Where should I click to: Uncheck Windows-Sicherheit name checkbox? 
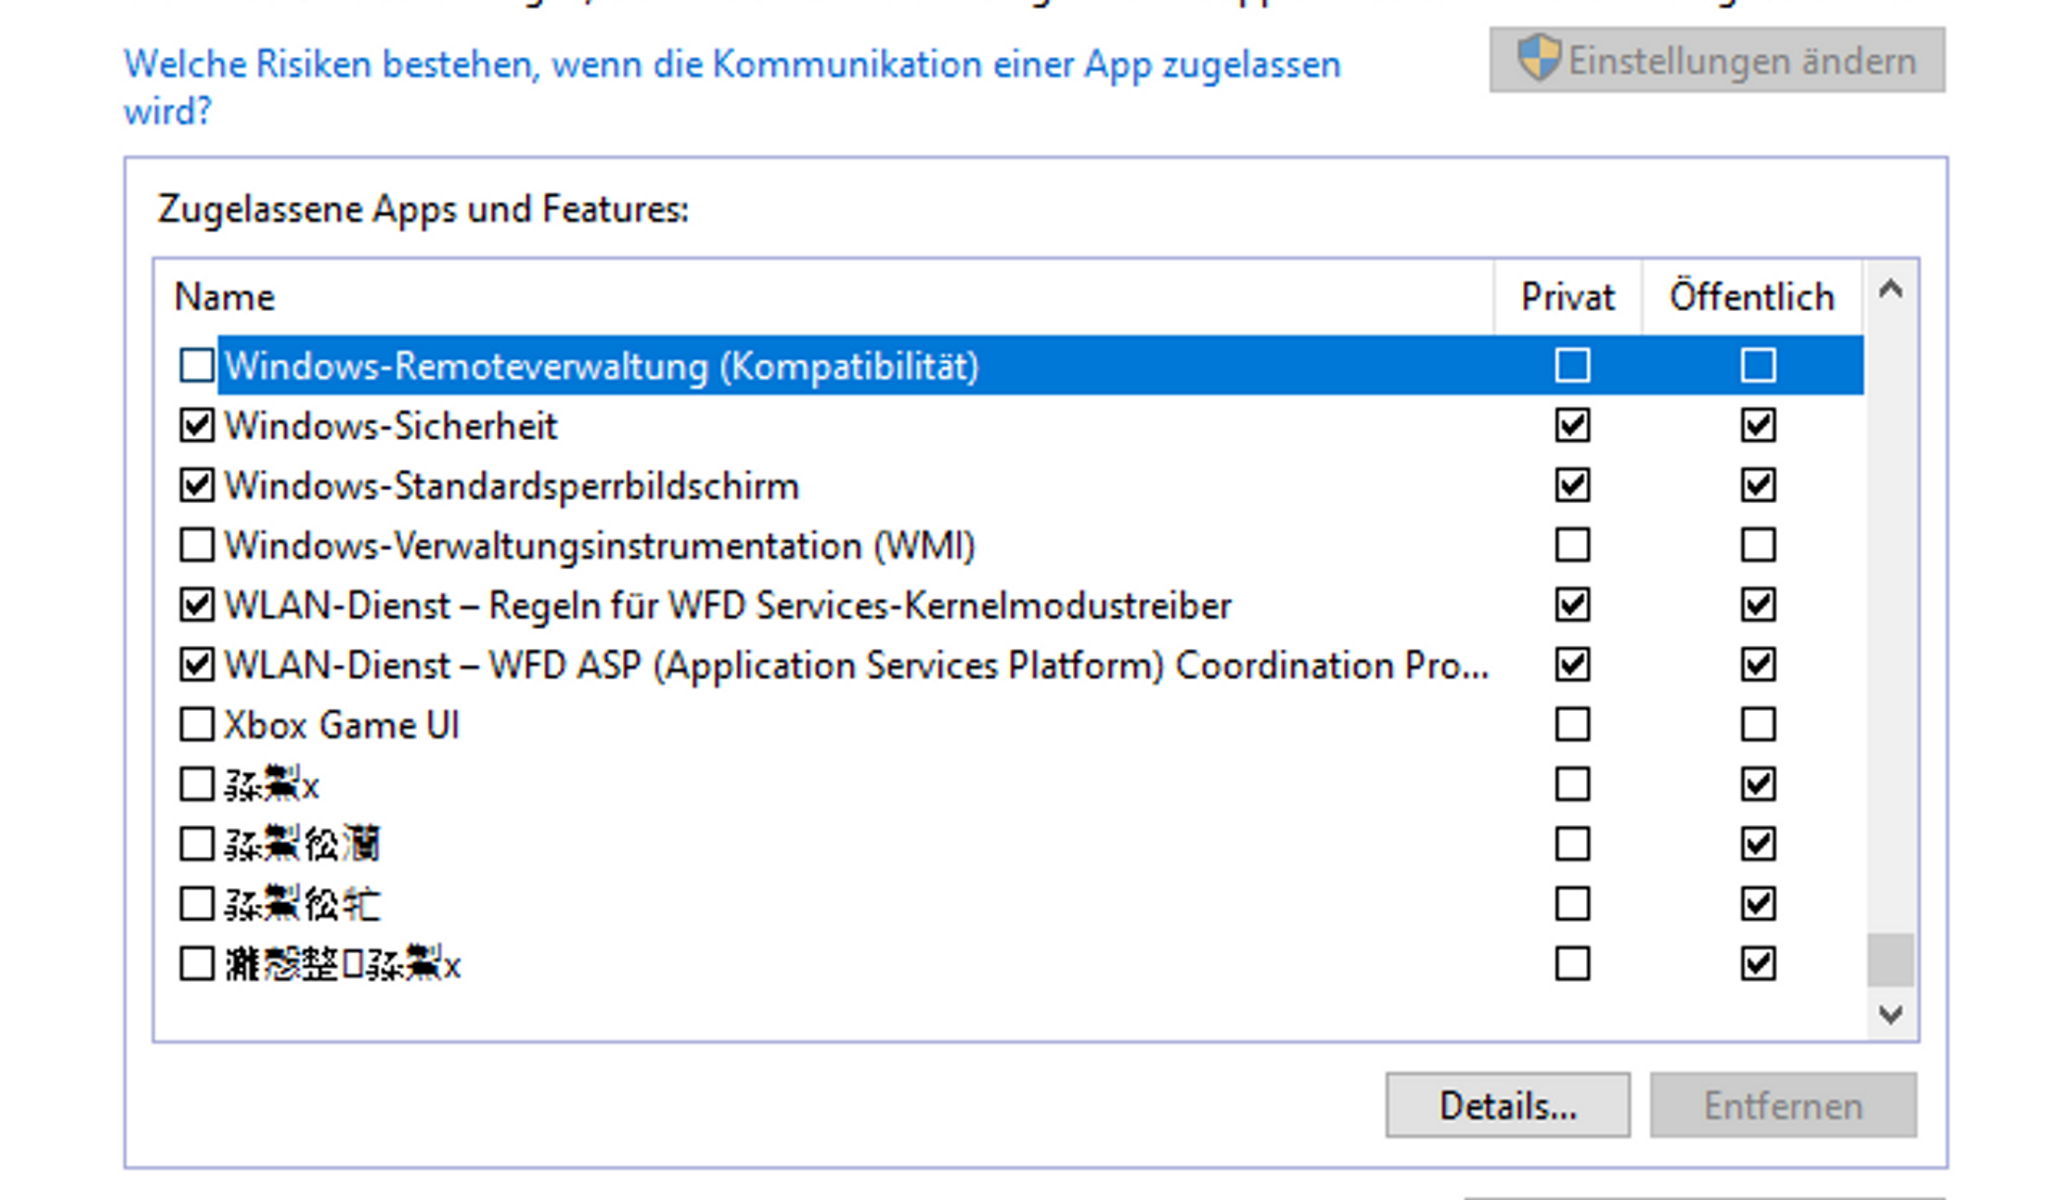point(196,426)
